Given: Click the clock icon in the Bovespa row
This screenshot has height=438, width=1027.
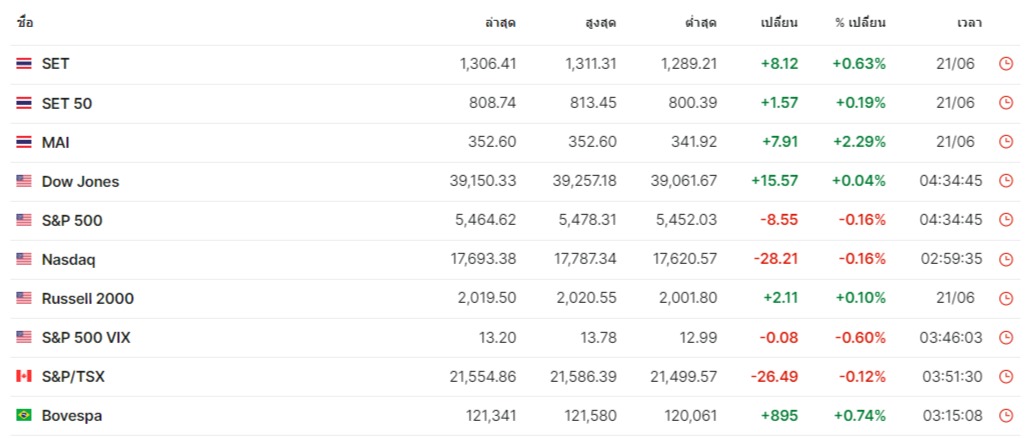Looking at the screenshot, I should [x=1006, y=415].
